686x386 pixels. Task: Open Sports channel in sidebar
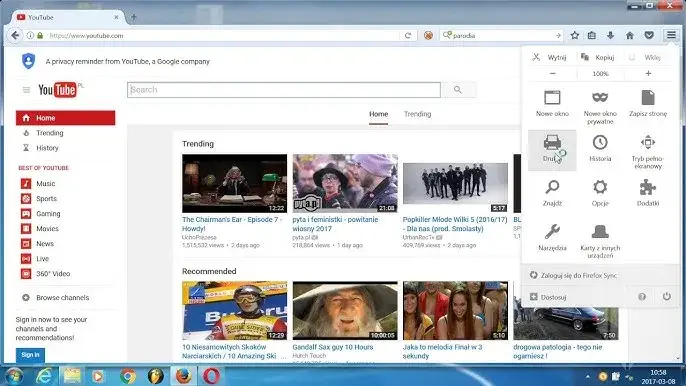39,198
